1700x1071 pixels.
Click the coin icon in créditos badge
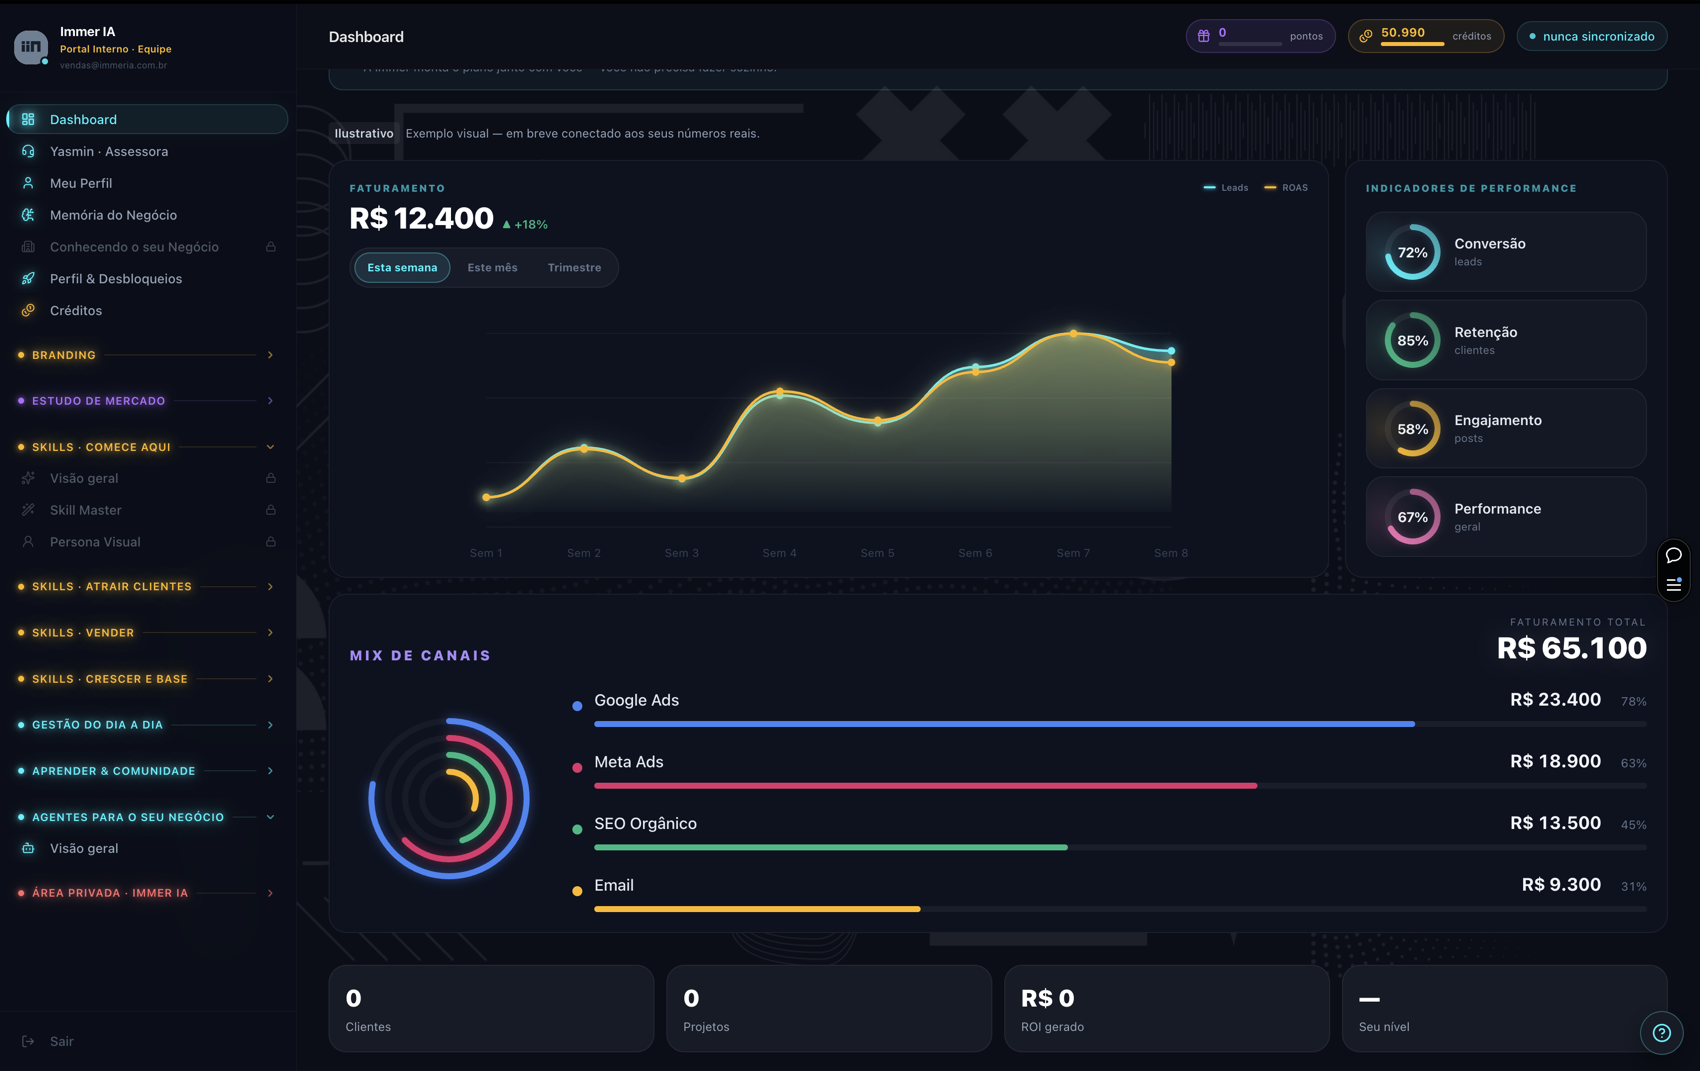click(1366, 36)
